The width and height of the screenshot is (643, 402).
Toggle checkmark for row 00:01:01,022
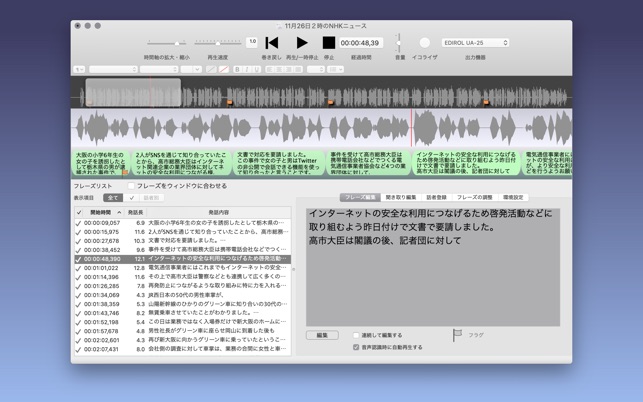pos(78,268)
